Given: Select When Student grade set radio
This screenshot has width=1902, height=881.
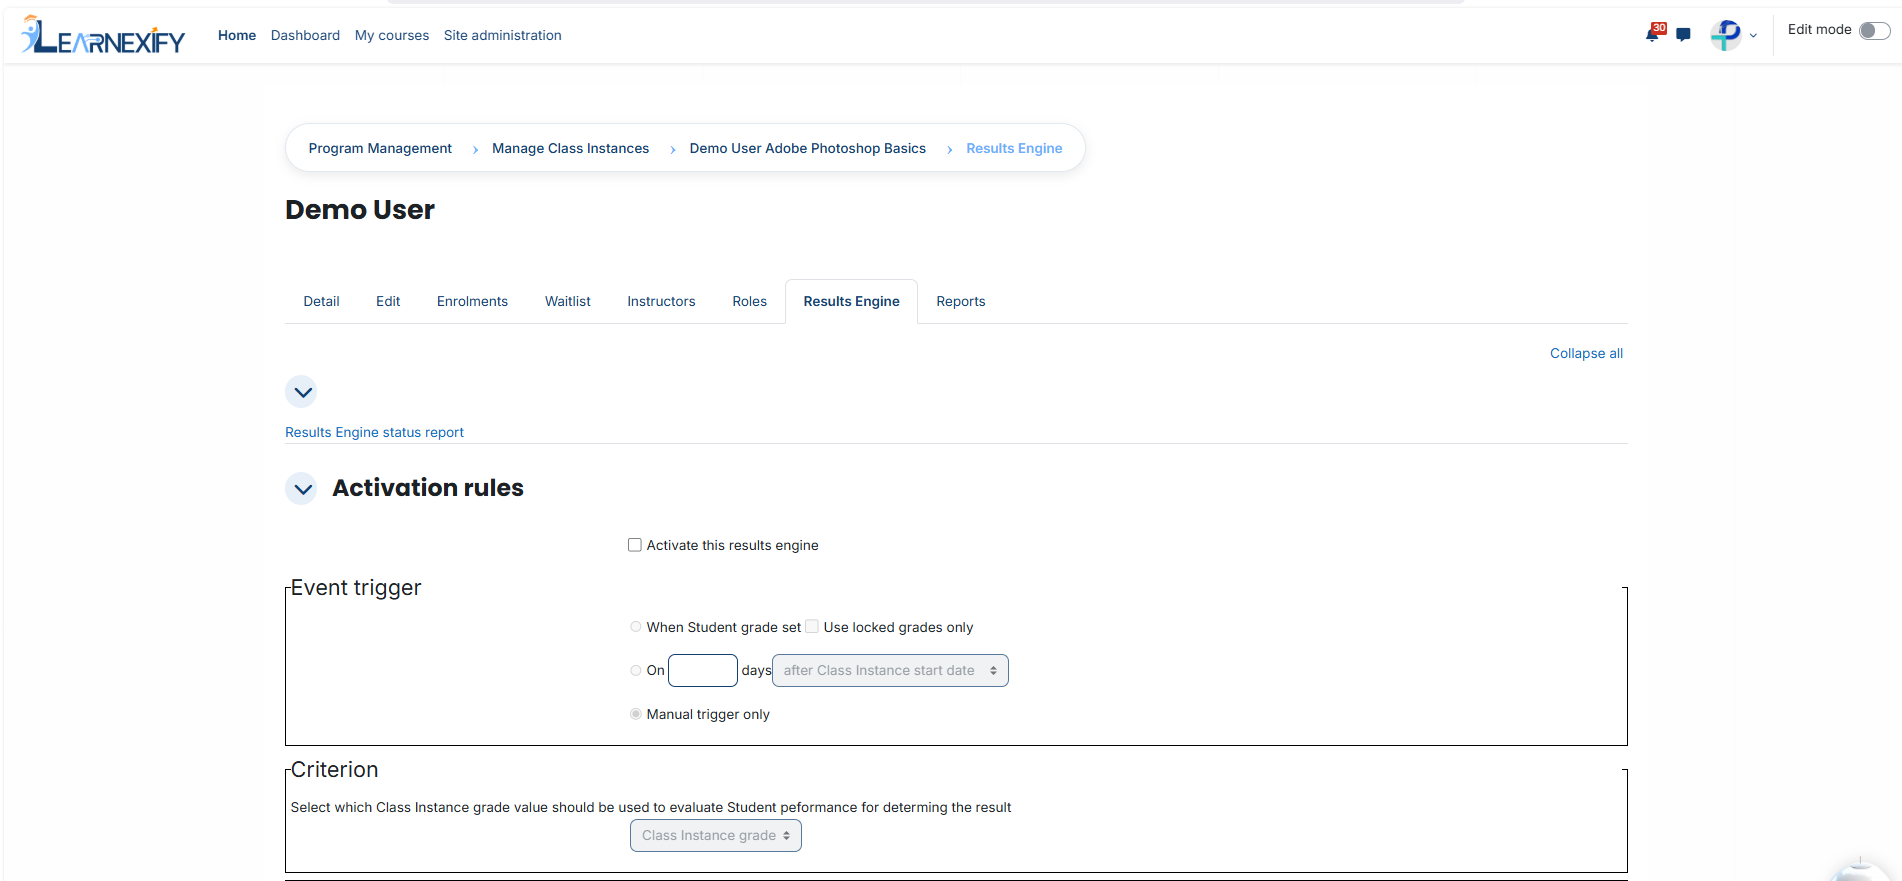Looking at the screenshot, I should coord(636,627).
